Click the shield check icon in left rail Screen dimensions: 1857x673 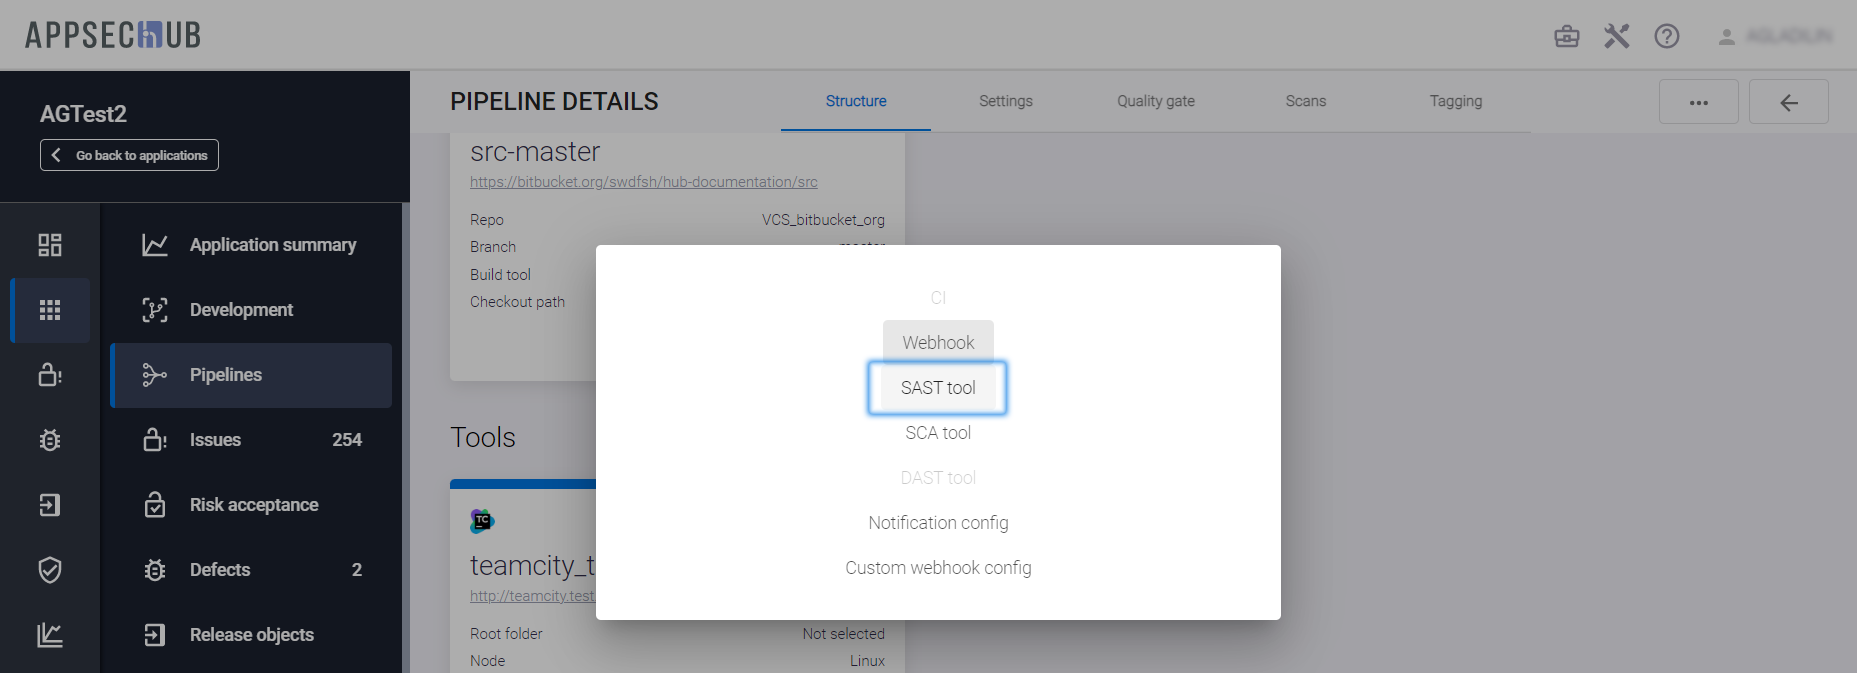coord(50,570)
